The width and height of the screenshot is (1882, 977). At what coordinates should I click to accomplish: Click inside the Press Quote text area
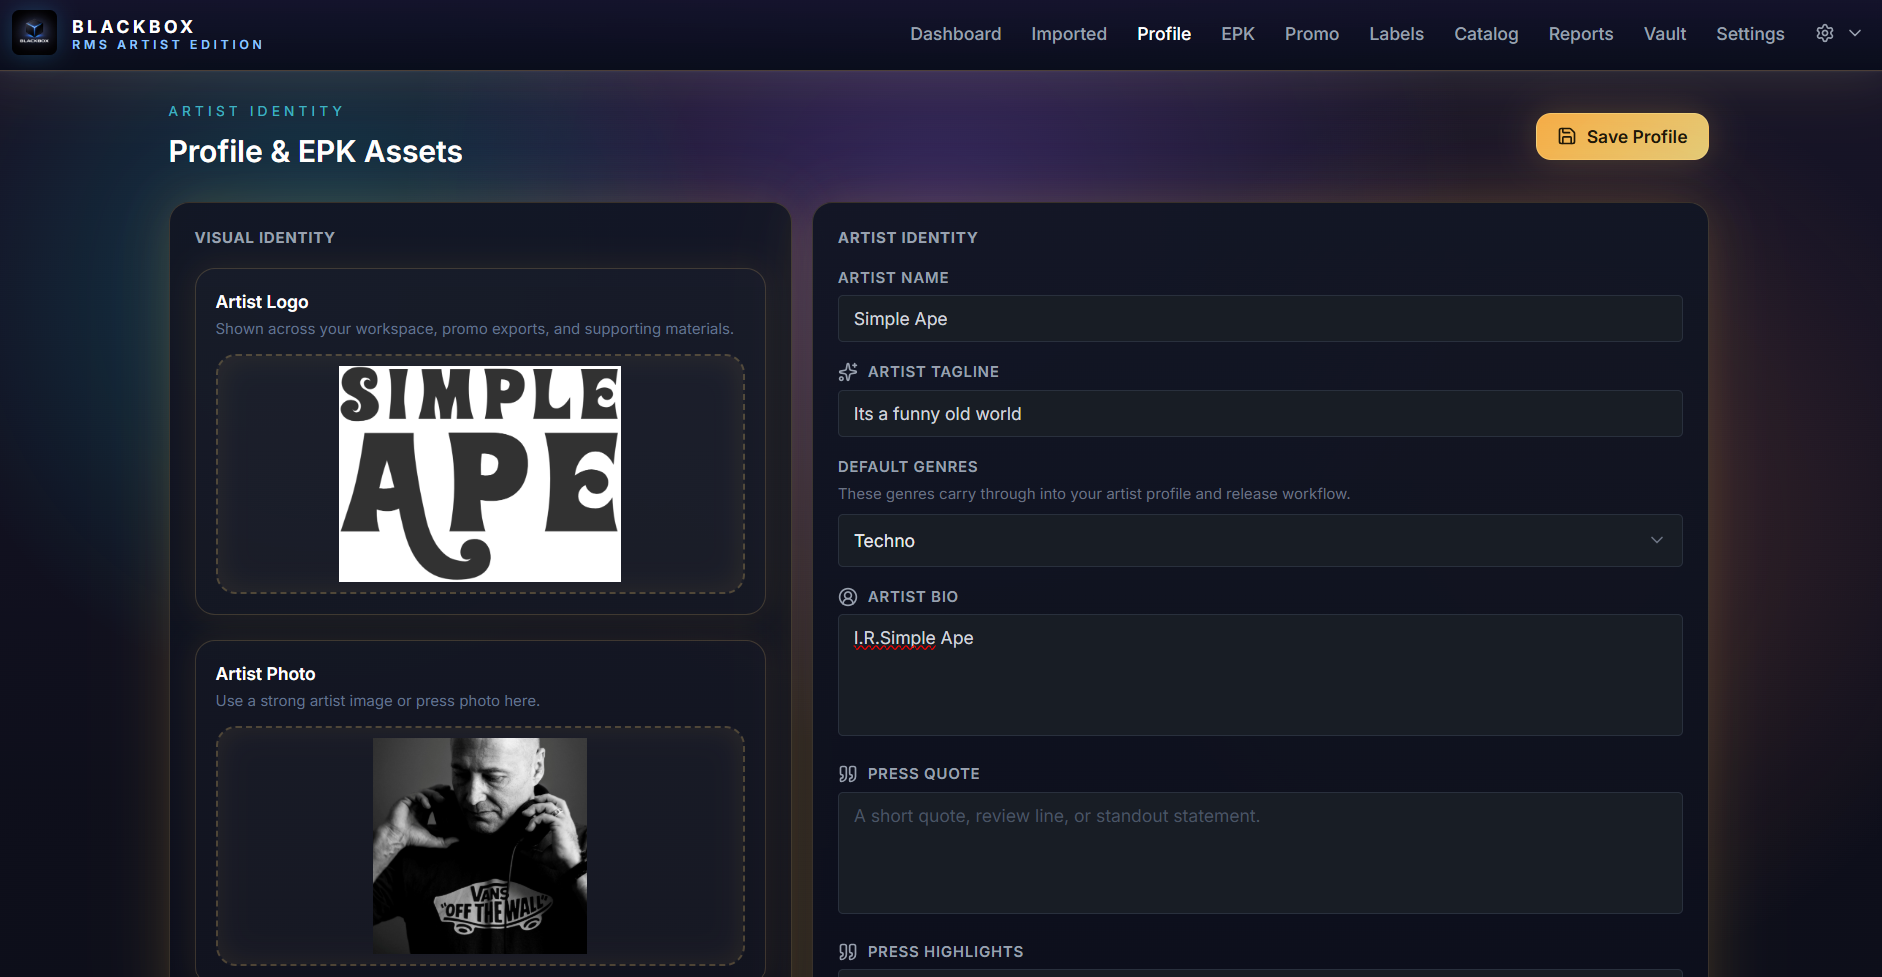1259,853
